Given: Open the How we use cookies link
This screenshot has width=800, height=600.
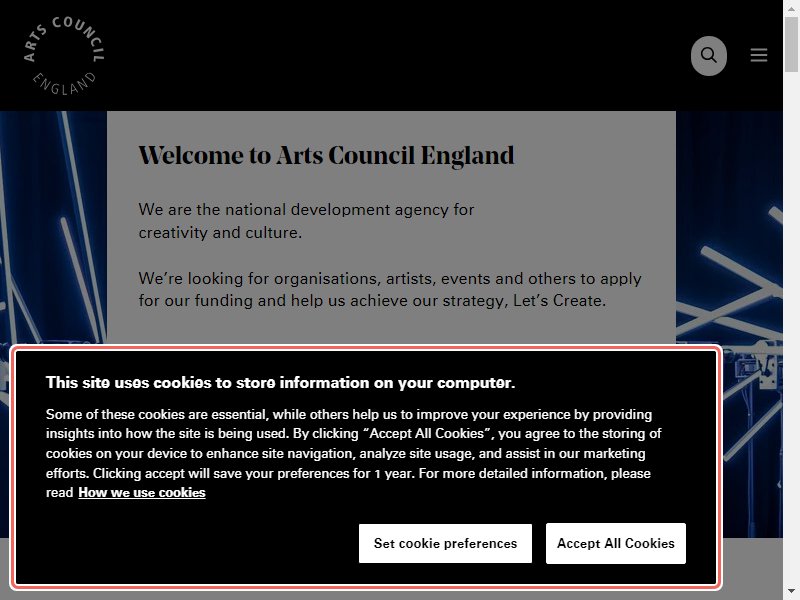Looking at the screenshot, I should click(142, 492).
